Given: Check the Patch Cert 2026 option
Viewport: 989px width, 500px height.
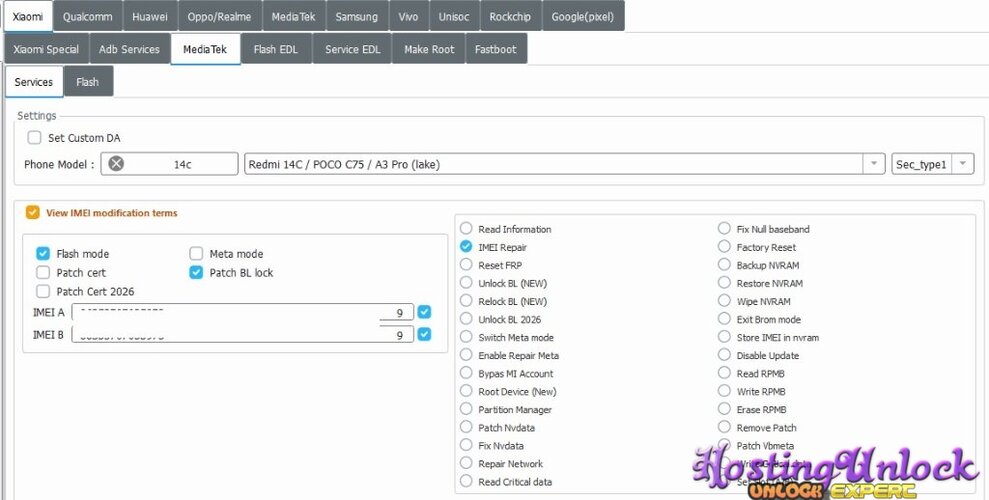Looking at the screenshot, I should (43, 291).
